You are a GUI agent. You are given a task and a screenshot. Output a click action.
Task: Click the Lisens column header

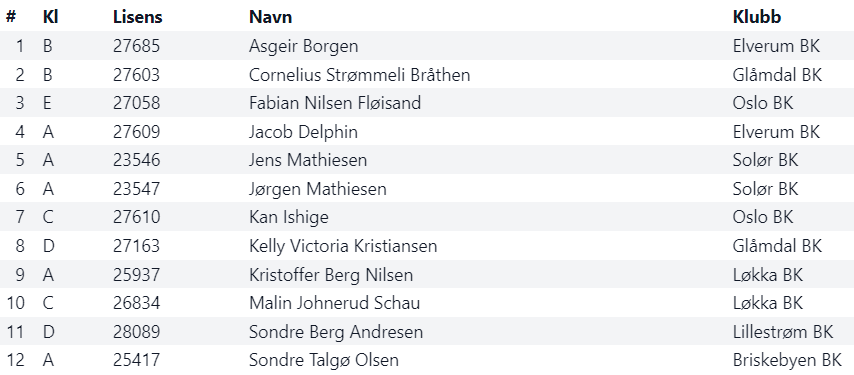click(138, 17)
